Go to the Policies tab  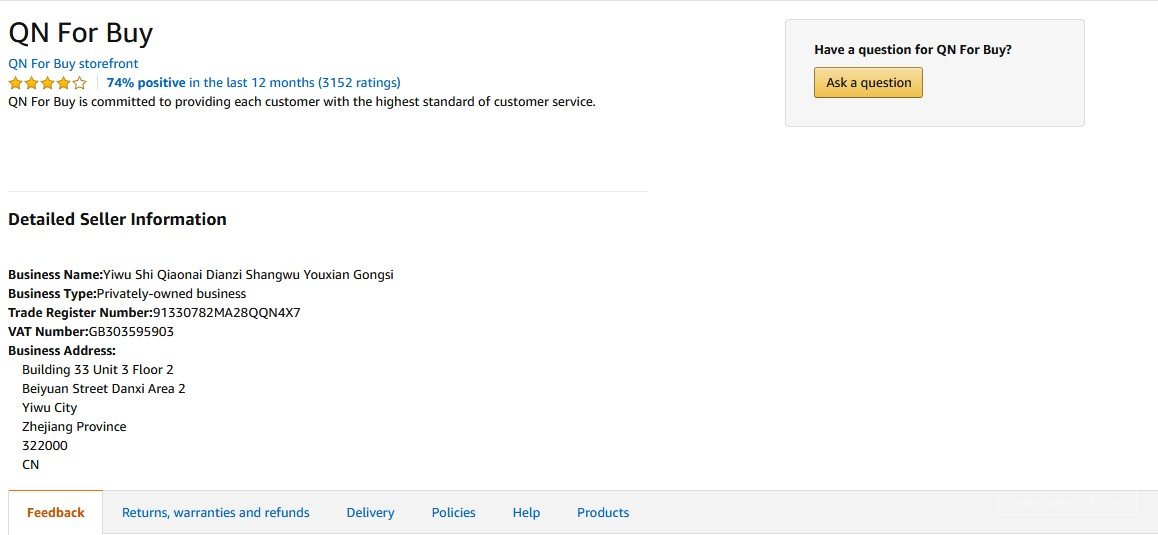point(453,513)
